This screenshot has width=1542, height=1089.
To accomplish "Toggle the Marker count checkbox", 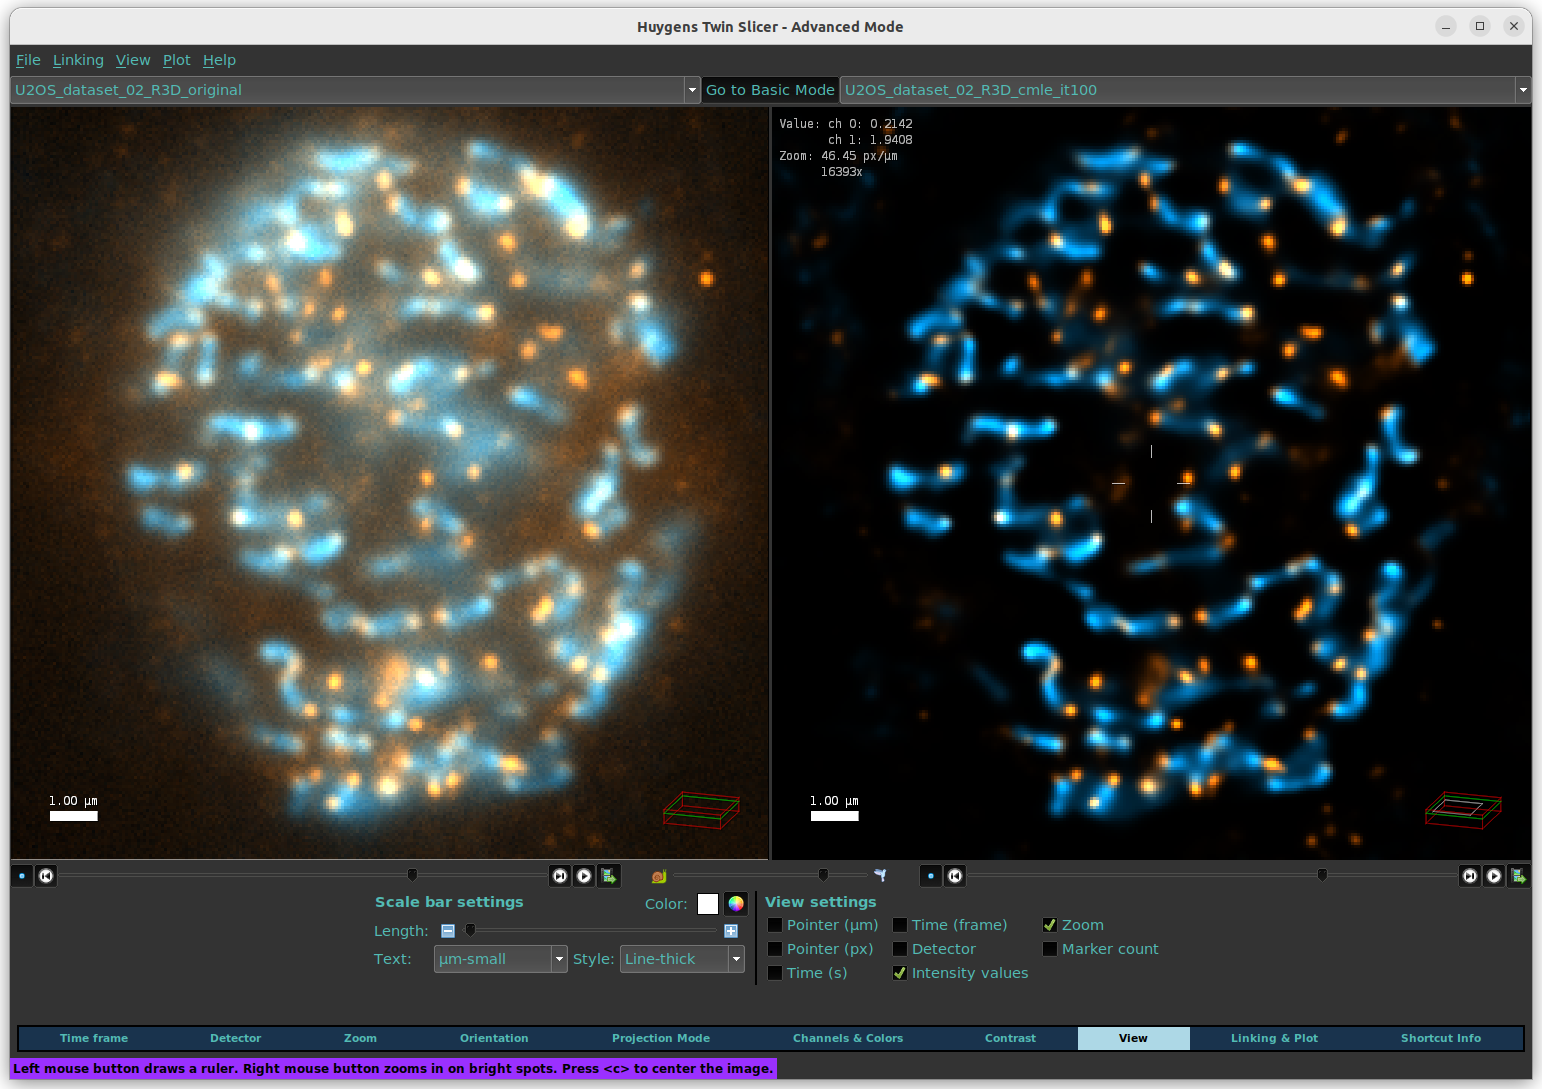I will 1050,949.
